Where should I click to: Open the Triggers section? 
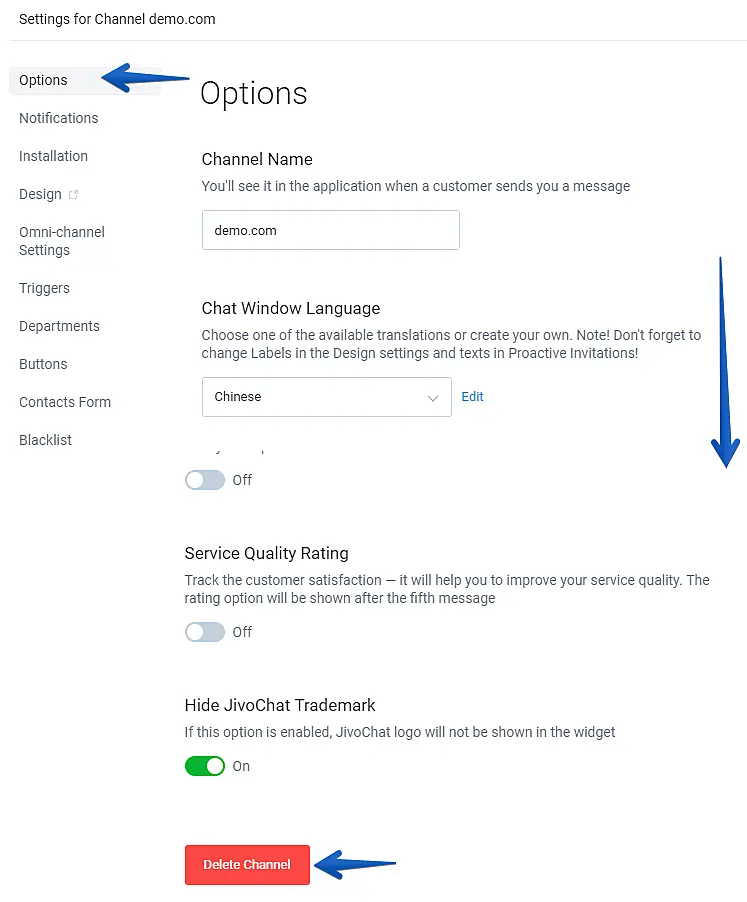point(45,288)
